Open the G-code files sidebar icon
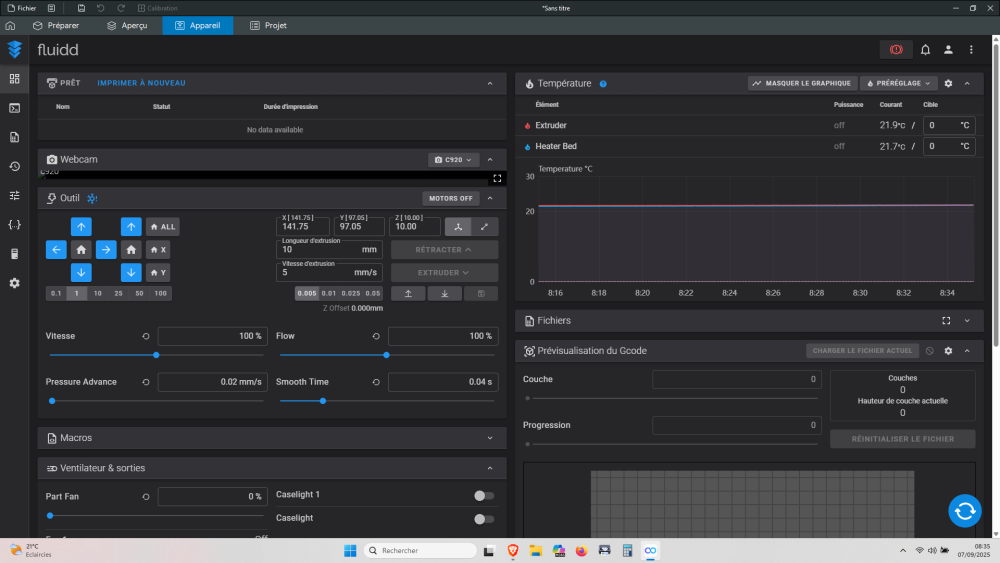1000x563 pixels. pos(14,137)
